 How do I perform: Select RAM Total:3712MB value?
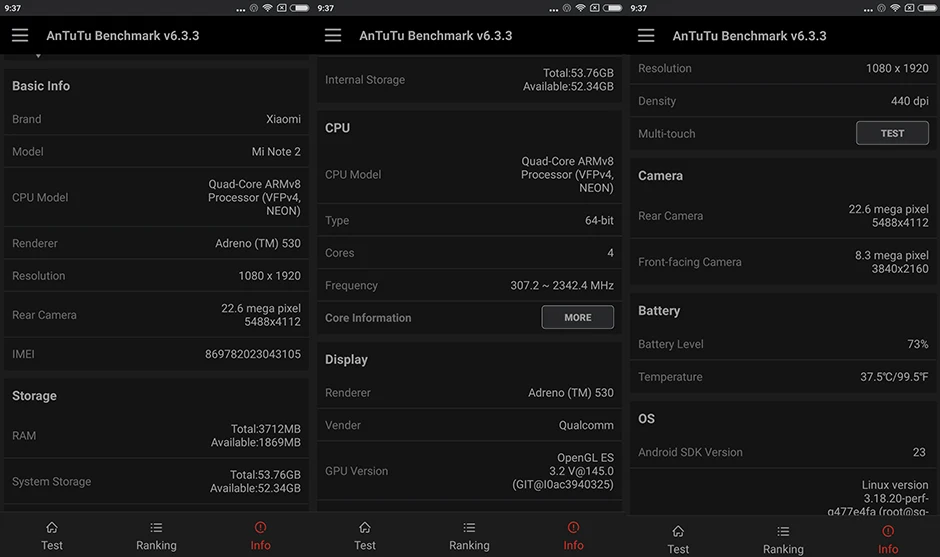point(266,429)
